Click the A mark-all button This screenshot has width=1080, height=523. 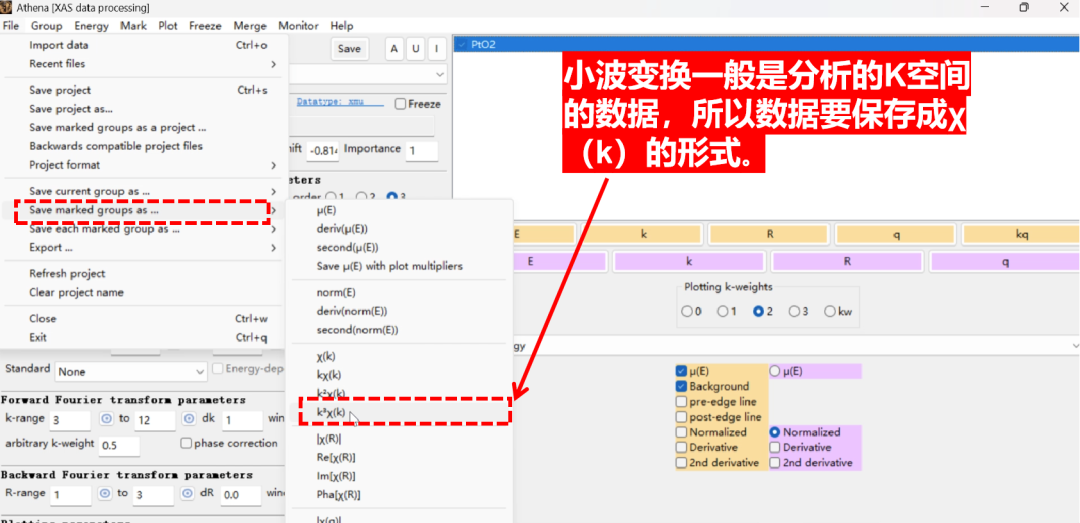point(394,49)
